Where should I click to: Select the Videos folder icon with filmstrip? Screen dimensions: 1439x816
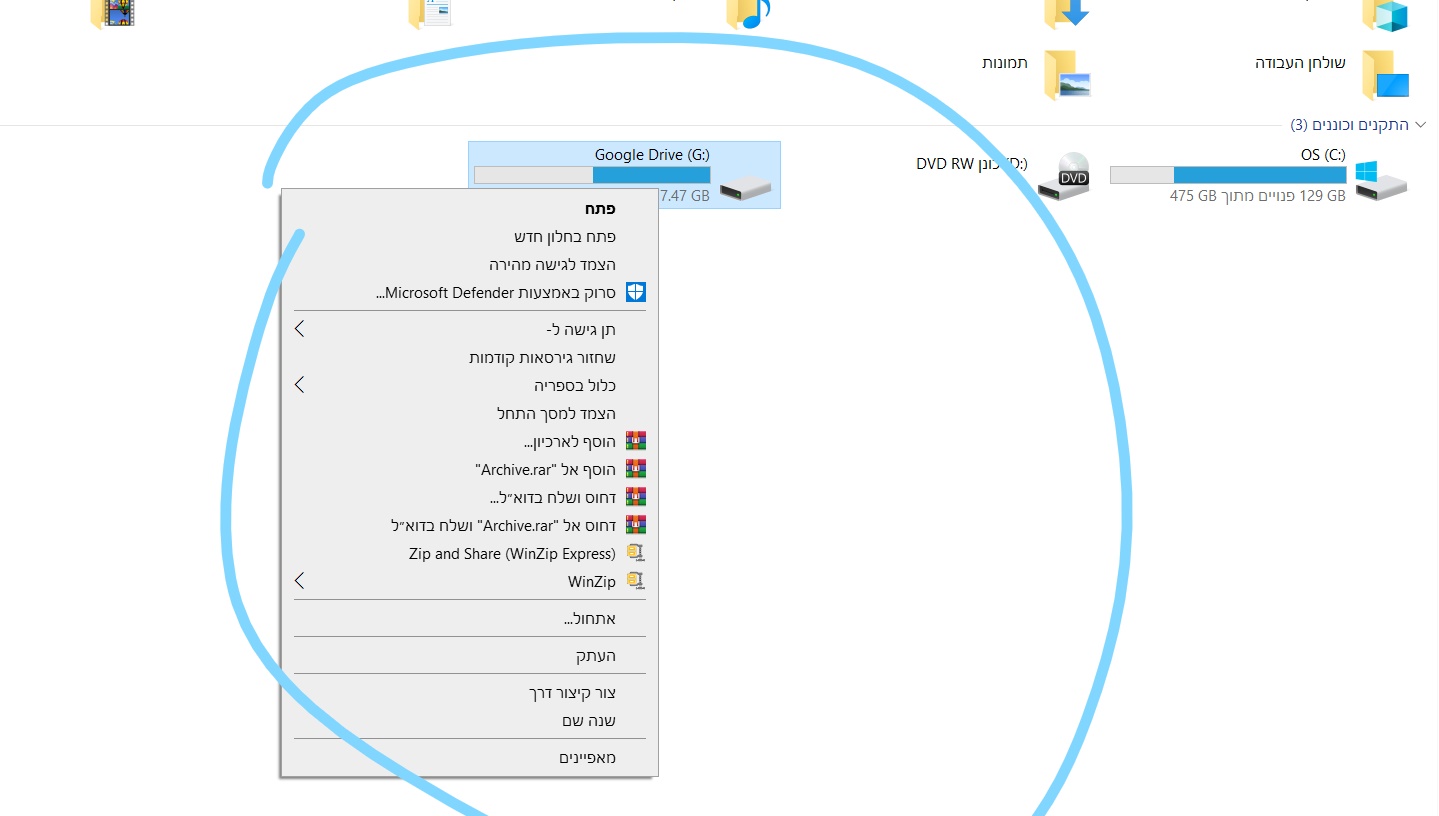point(112,14)
